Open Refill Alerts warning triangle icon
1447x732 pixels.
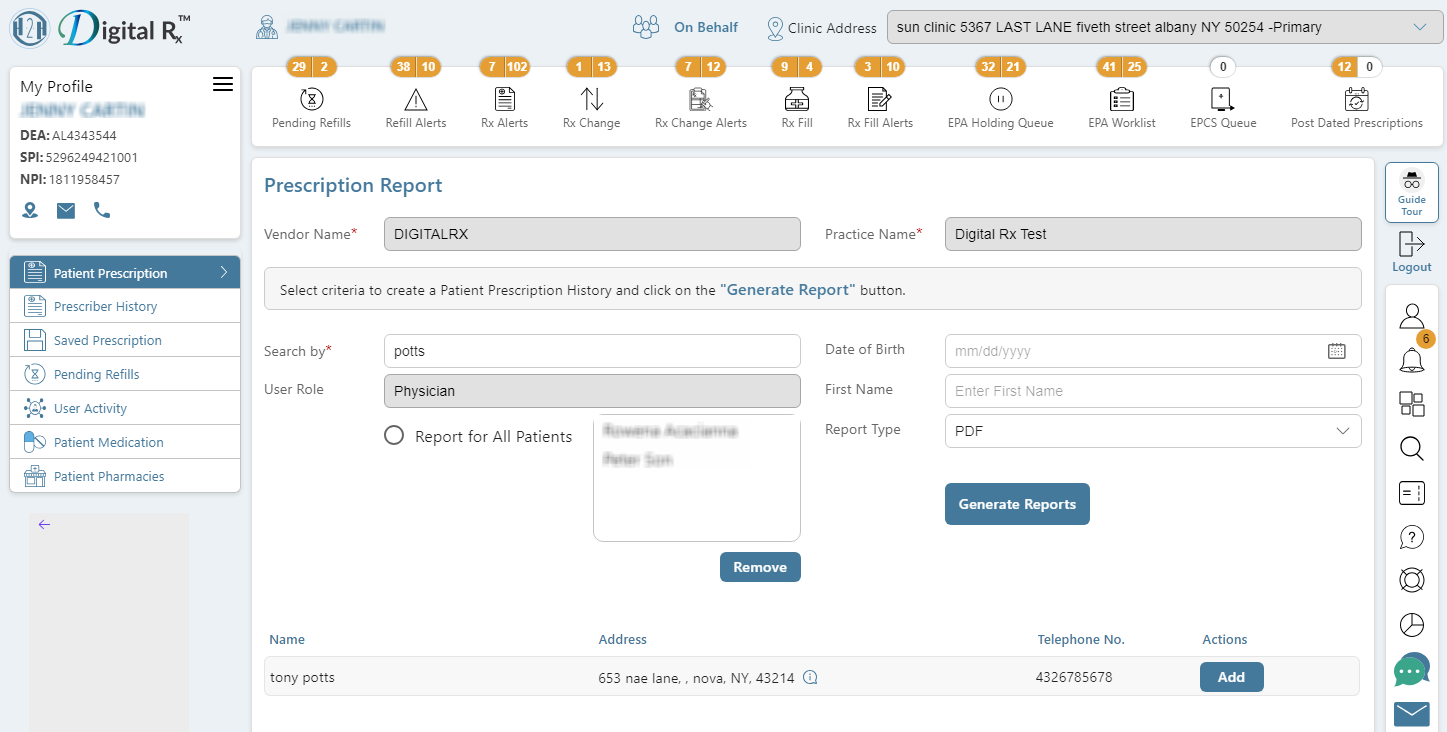416,99
